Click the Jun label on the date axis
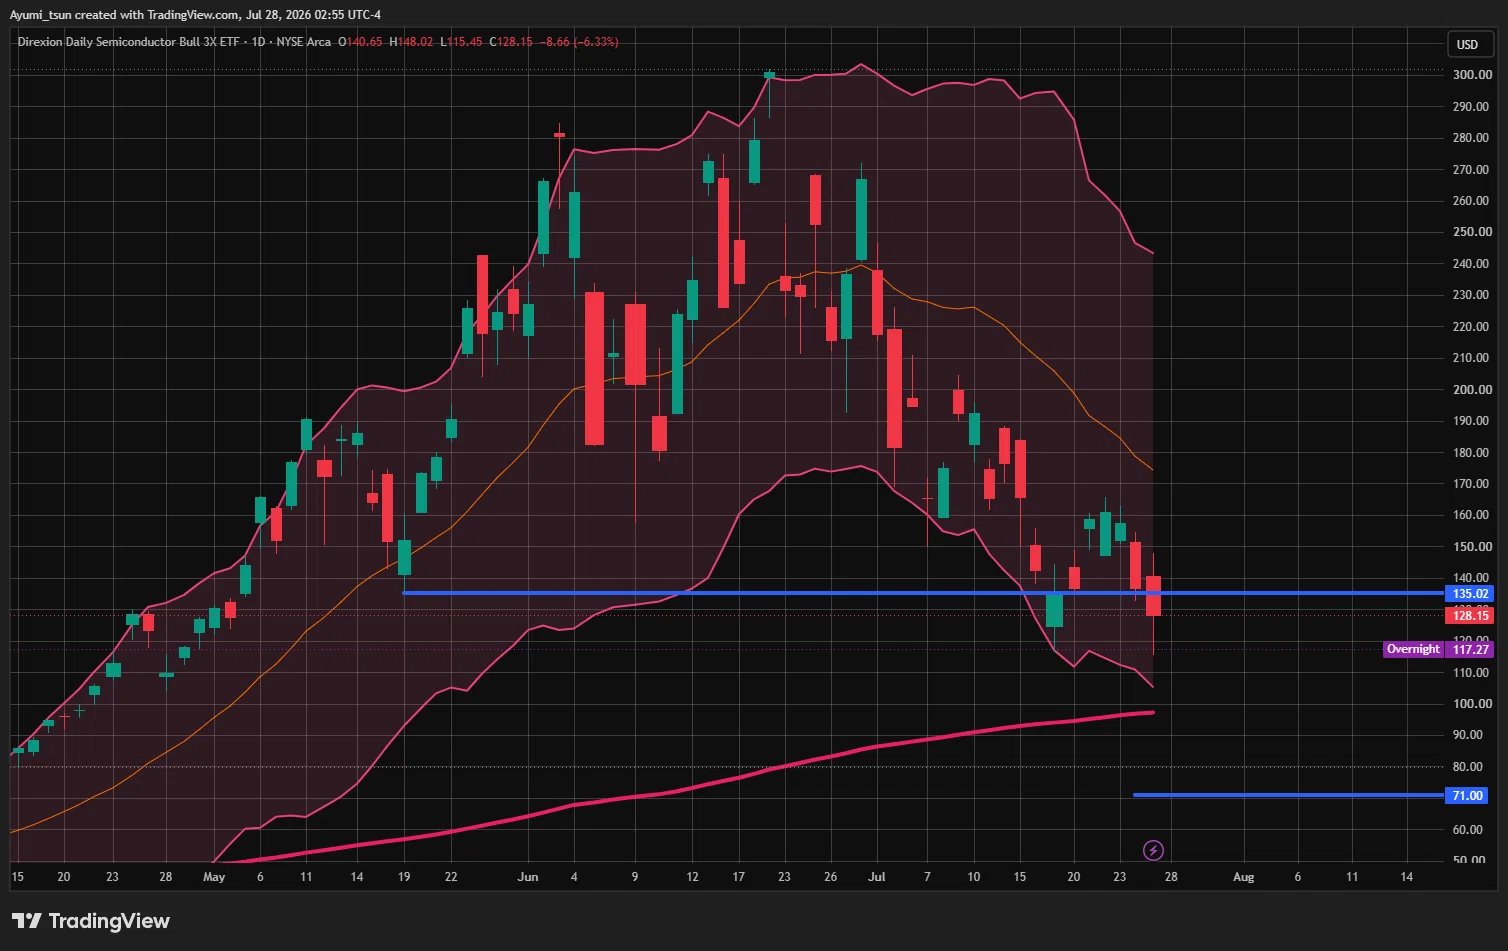This screenshot has height=951, width=1508. tap(528, 877)
